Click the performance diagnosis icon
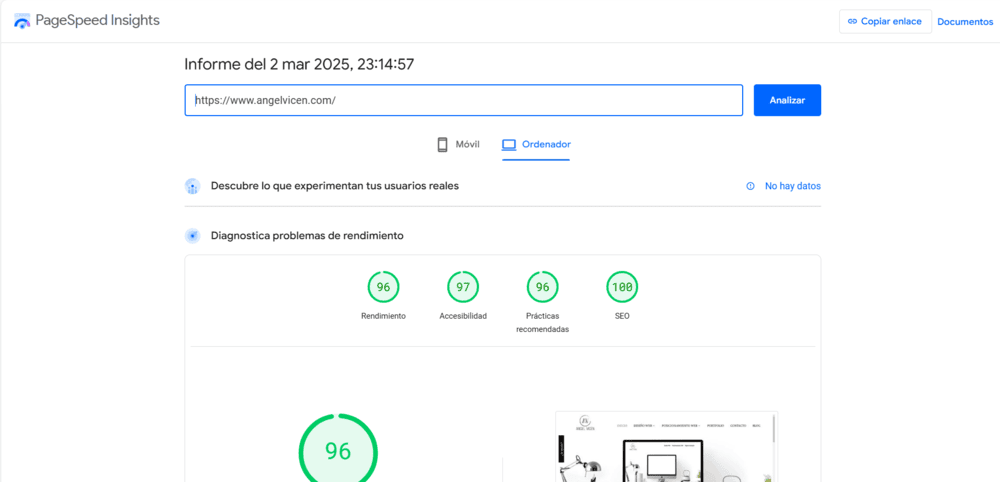This screenshot has width=1000, height=482. tap(193, 236)
